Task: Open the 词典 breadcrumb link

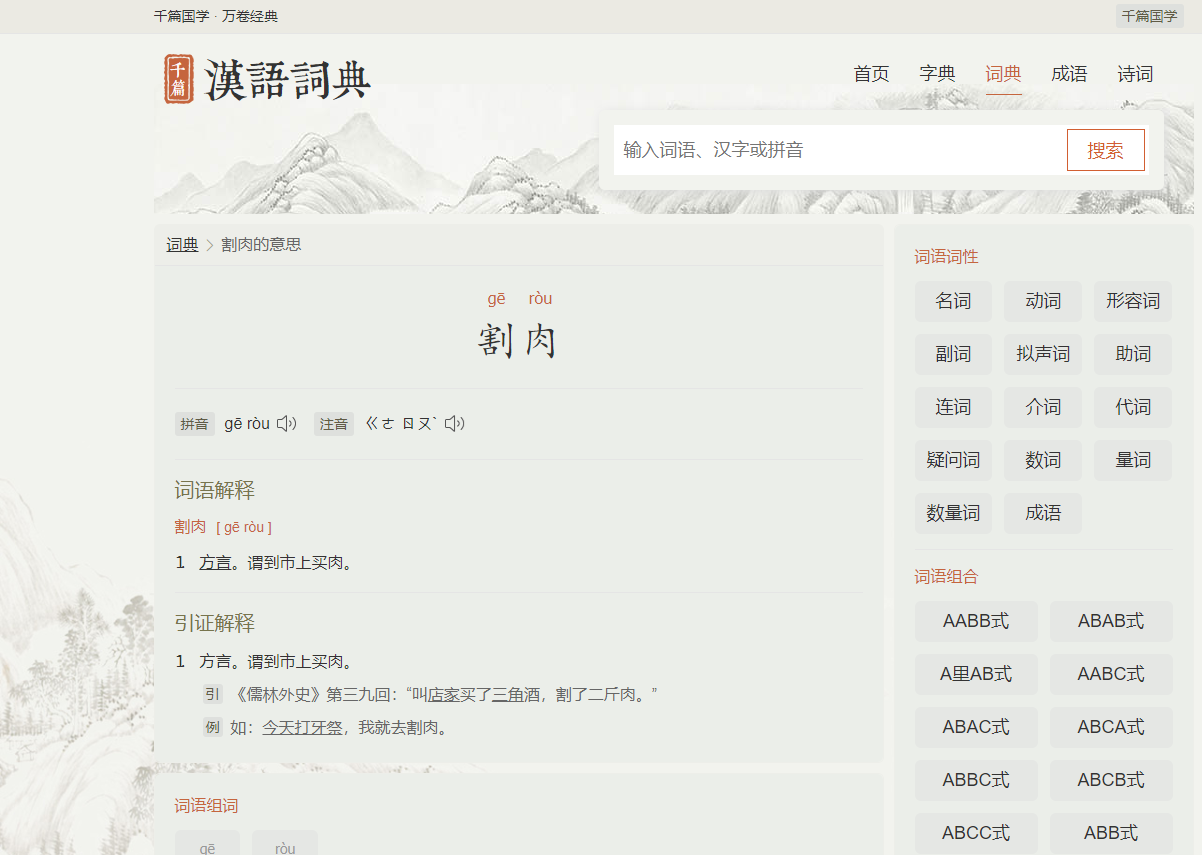Action: pyautogui.click(x=181, y=244)
